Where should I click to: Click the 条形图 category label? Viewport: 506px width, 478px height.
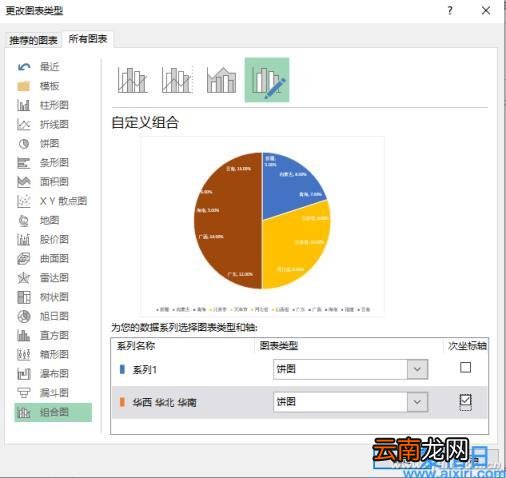54,163
